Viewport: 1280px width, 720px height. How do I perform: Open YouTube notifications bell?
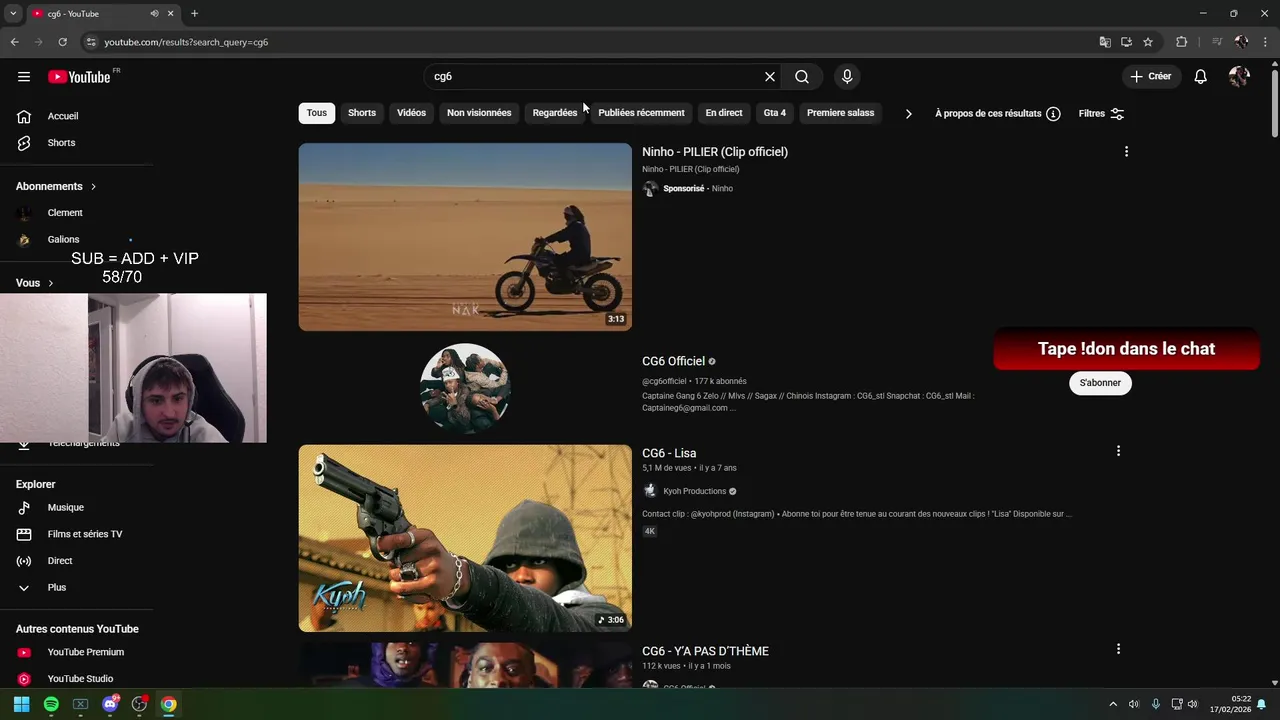pos(1201,77)
